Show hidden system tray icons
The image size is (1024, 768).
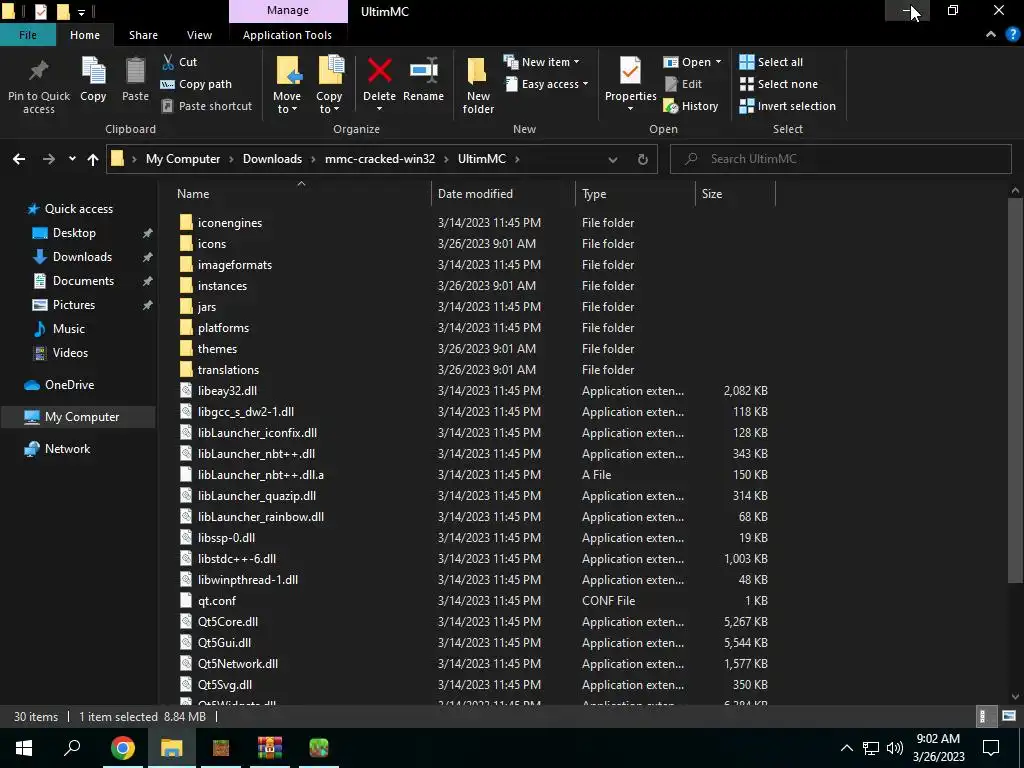click(846, 748)
